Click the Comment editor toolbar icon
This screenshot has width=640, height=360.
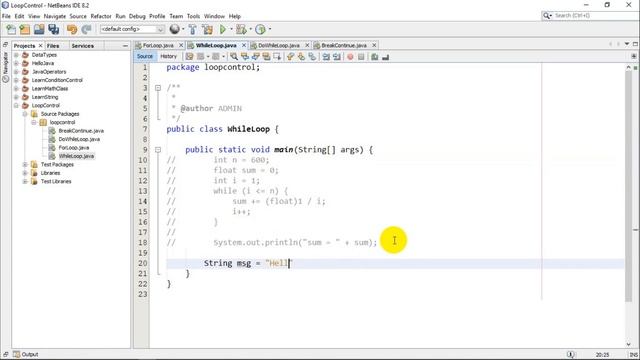click(374, 57)
